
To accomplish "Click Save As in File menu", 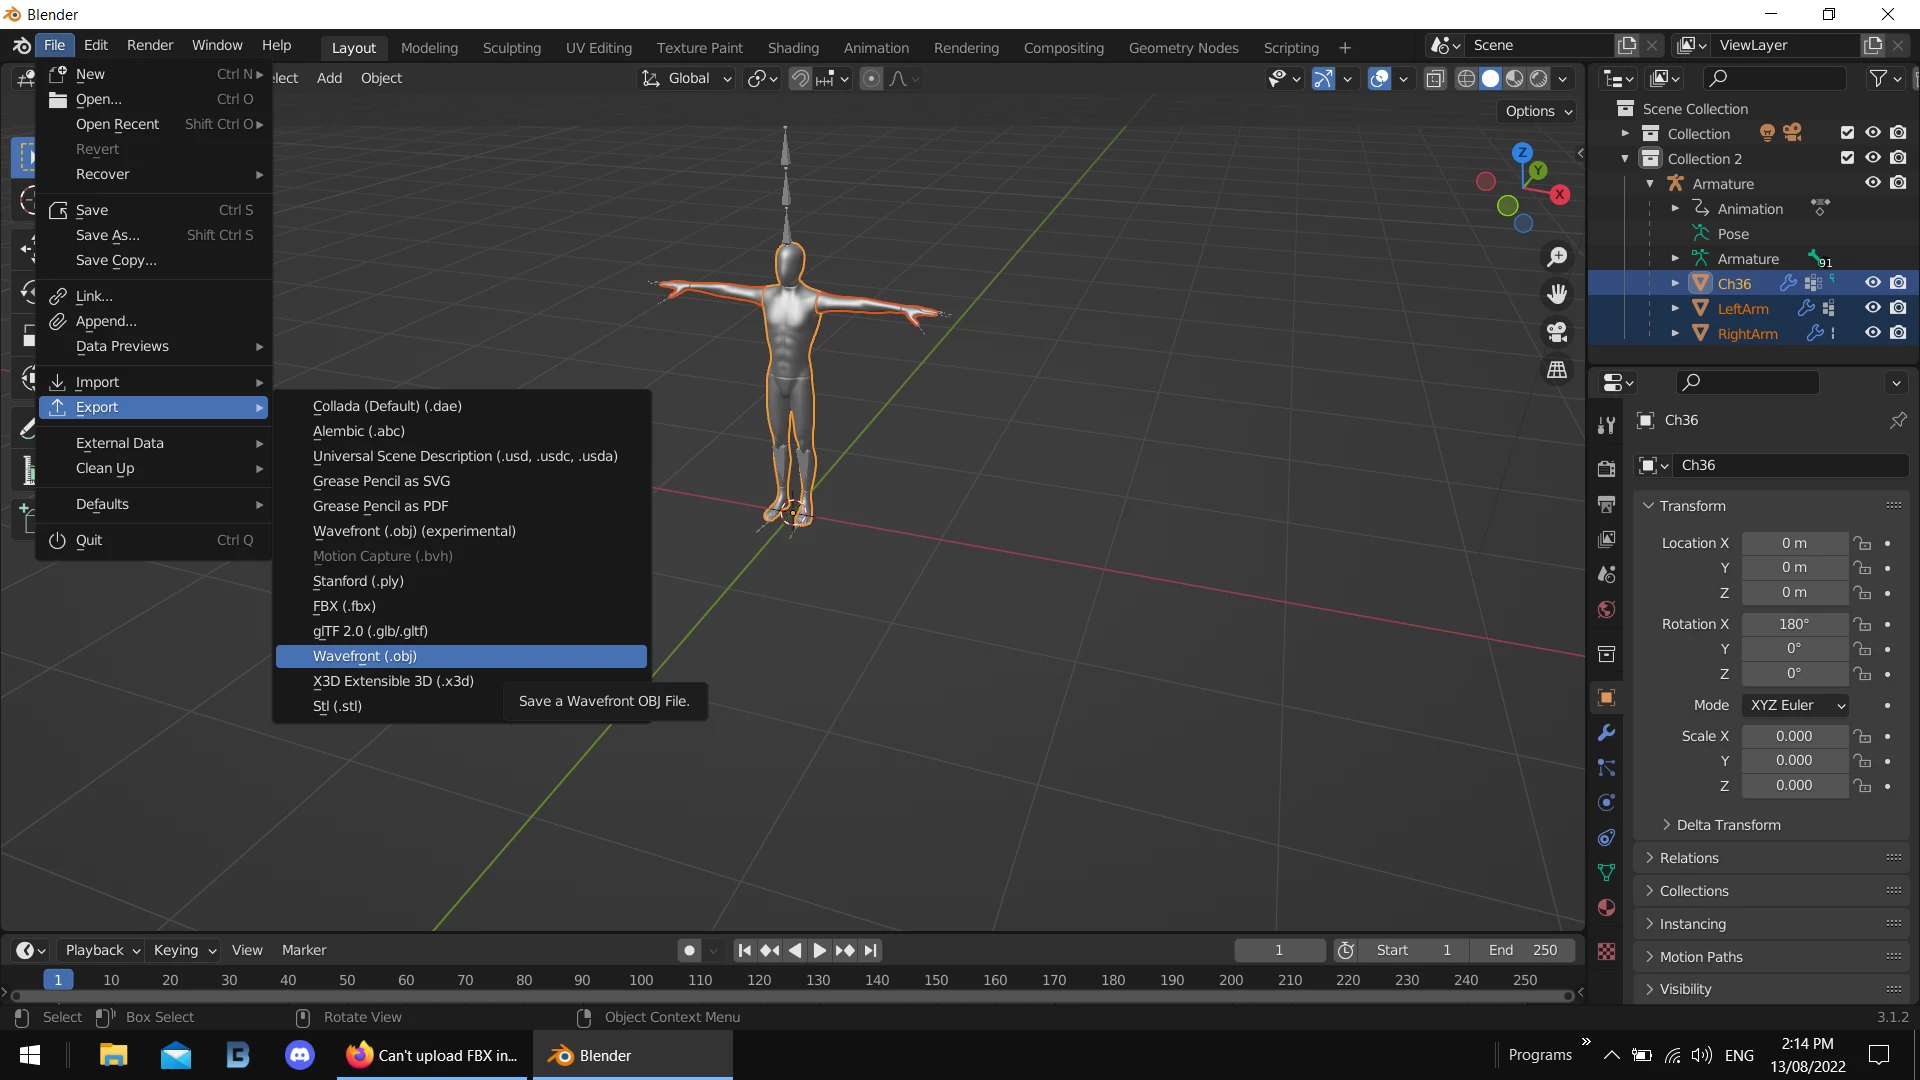I will (108, 235).
